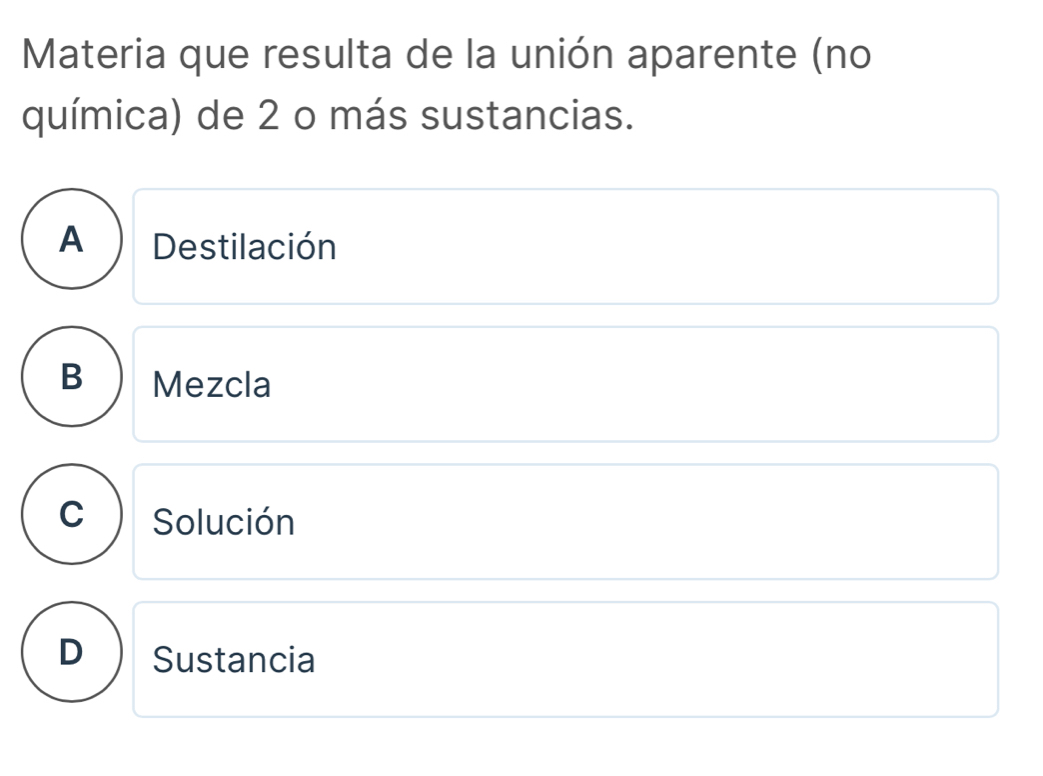Click the Destilación answer text
This screenshot has height=776, width=1043.
point(246,247)
